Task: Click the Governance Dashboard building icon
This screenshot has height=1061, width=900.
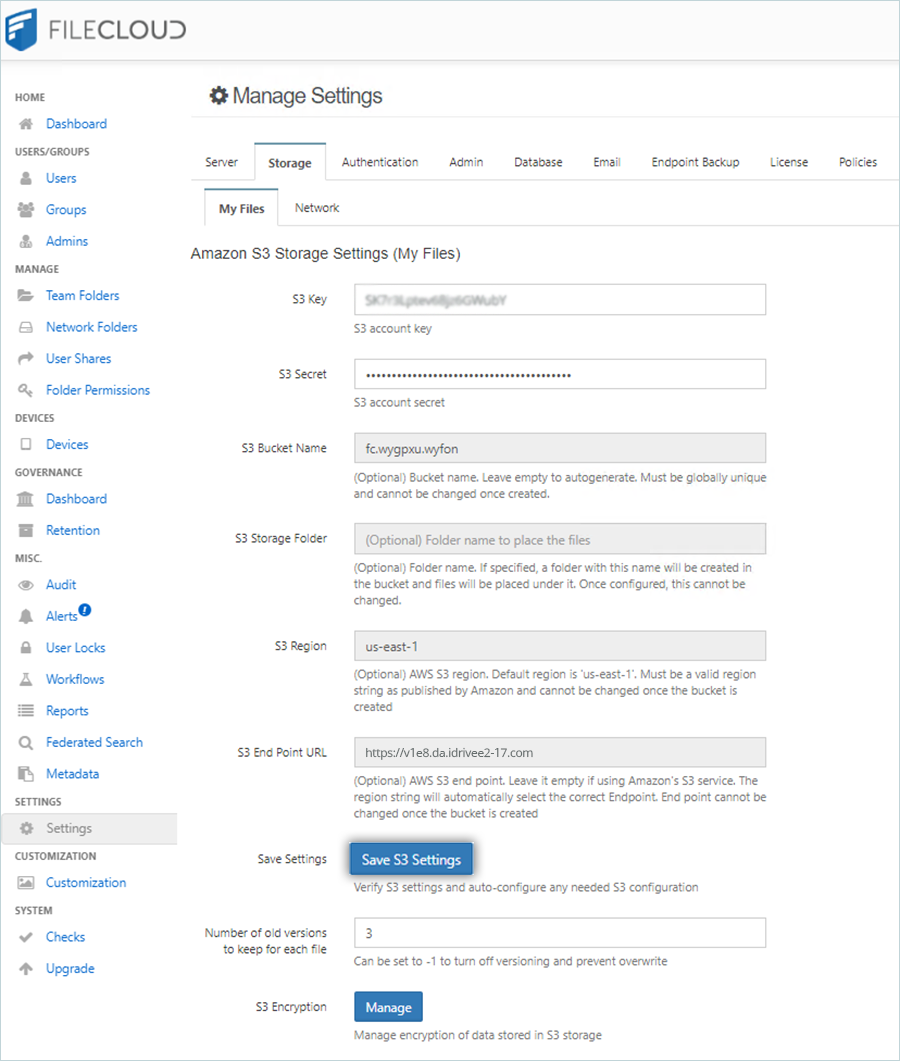Action: coord(26,499)
